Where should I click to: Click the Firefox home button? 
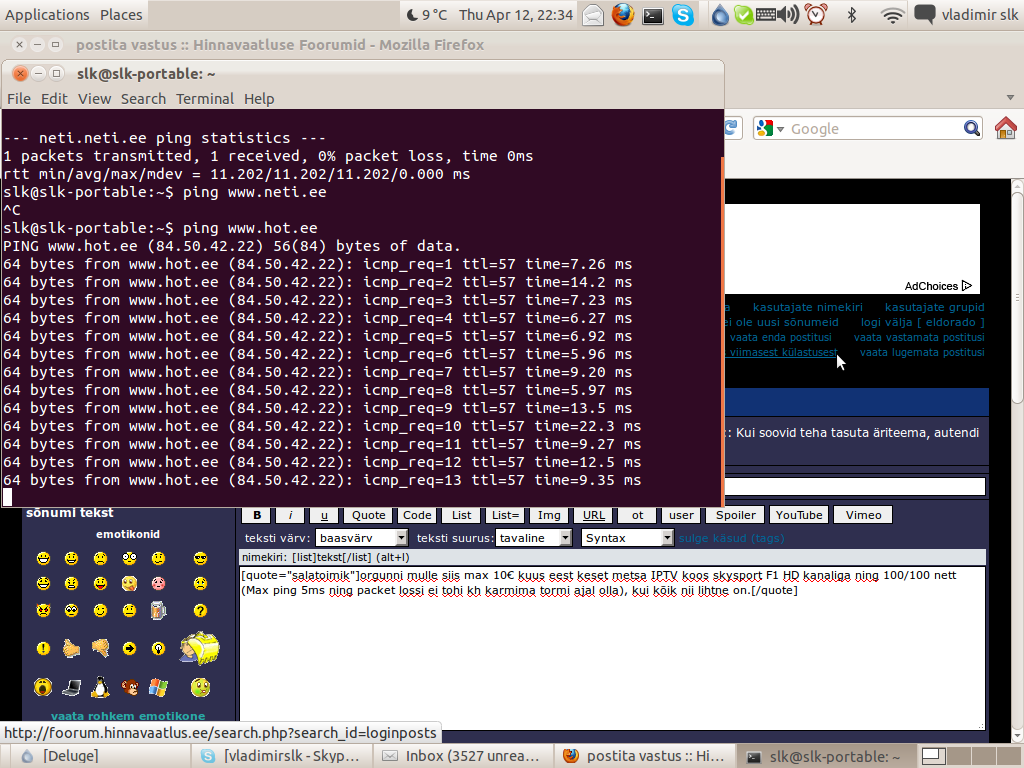(1006, 128)
